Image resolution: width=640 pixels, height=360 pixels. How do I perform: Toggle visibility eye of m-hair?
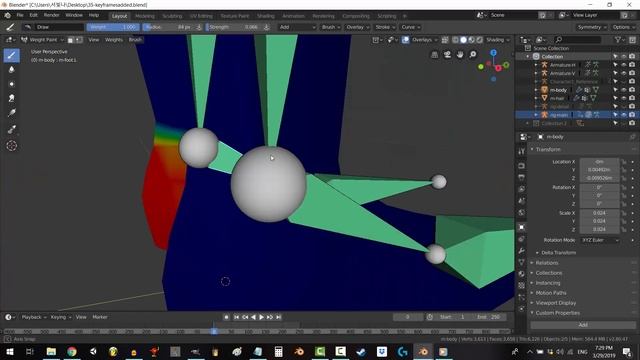[623, 98]
